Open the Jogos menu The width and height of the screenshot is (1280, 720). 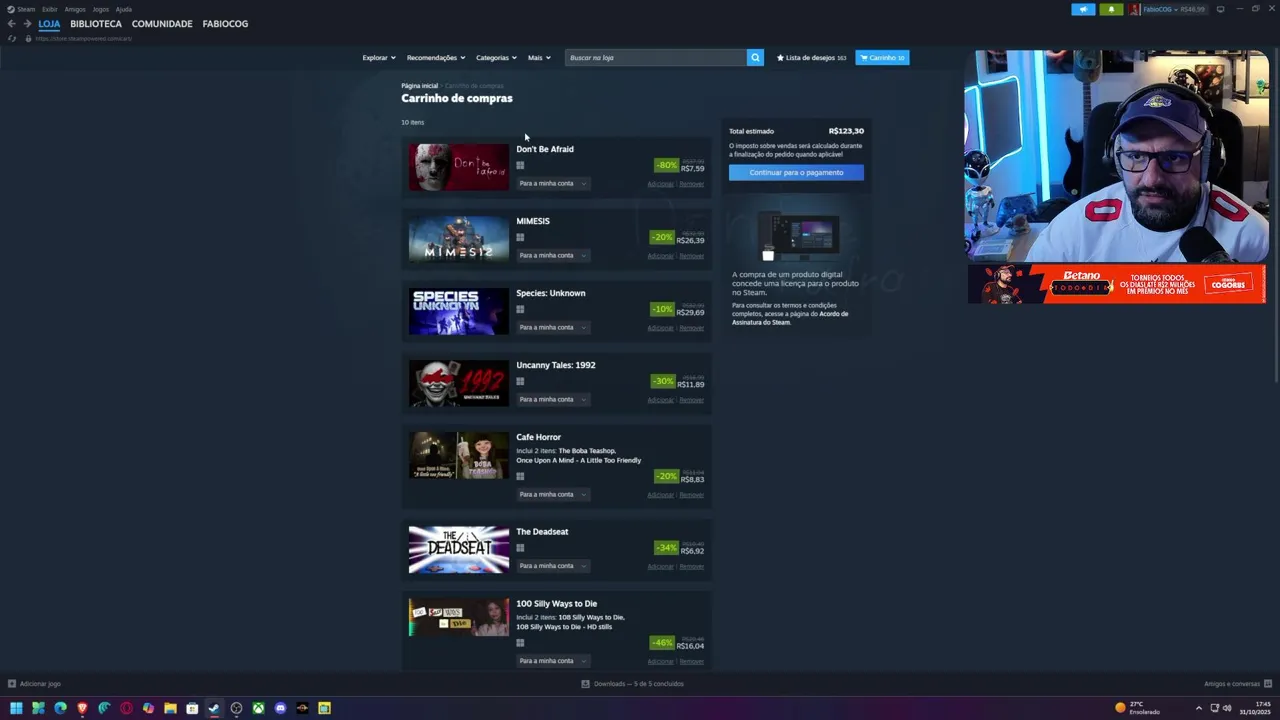pyautogui.click(x=101, y=9)
